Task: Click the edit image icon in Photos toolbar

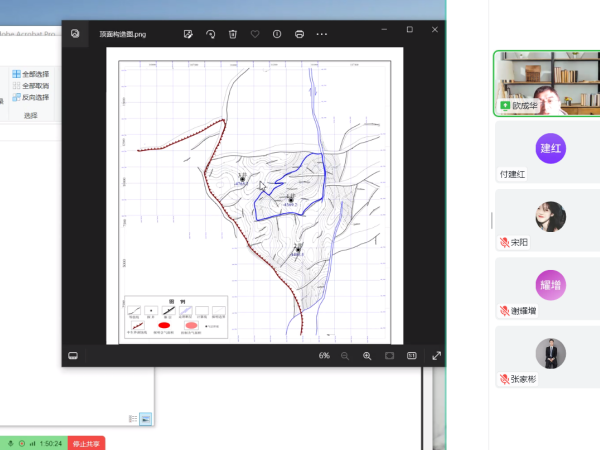Action: (188, 34)
